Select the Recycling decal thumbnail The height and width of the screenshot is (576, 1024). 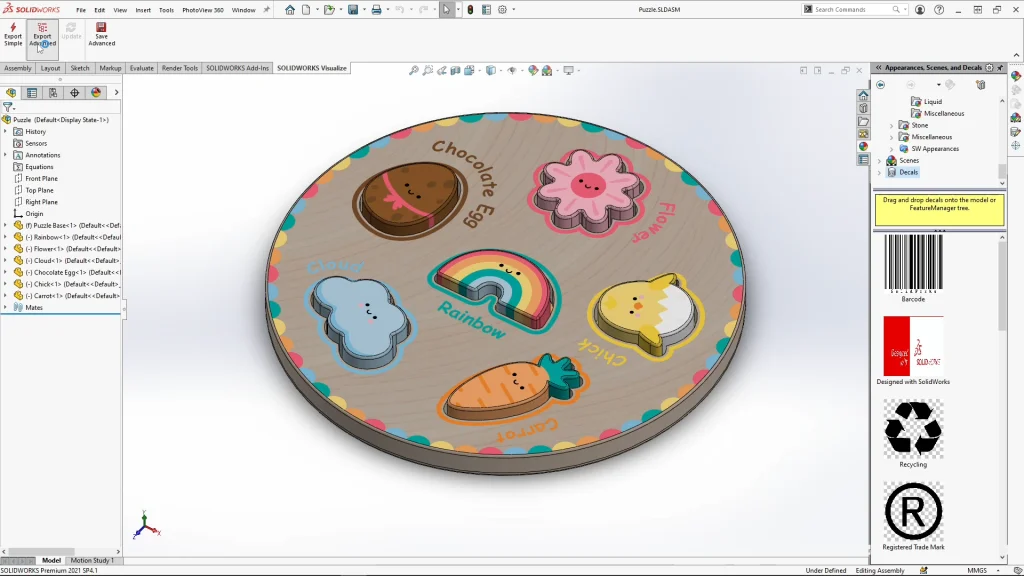[x=912, y=430]
